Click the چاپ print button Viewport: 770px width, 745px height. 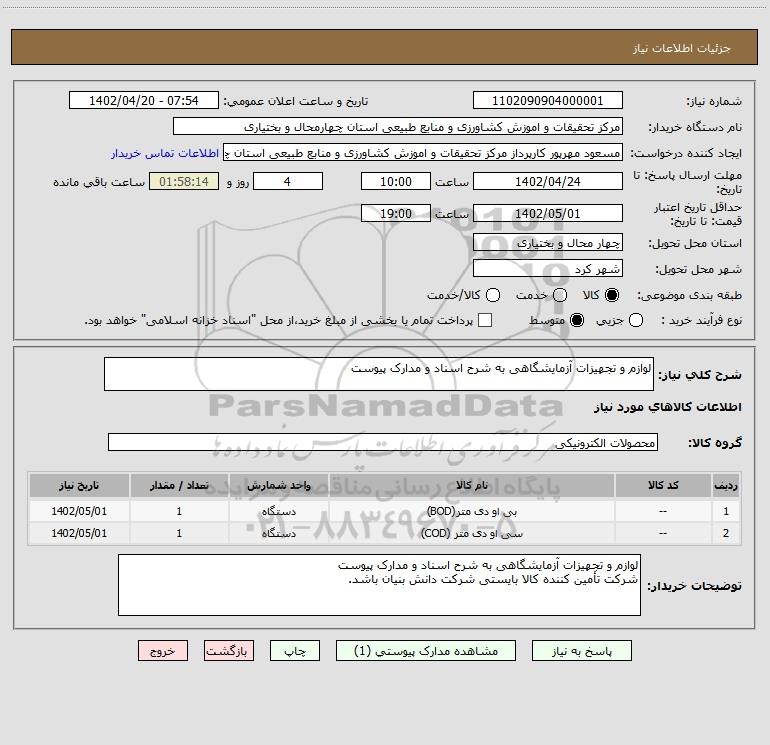[295, 651]
